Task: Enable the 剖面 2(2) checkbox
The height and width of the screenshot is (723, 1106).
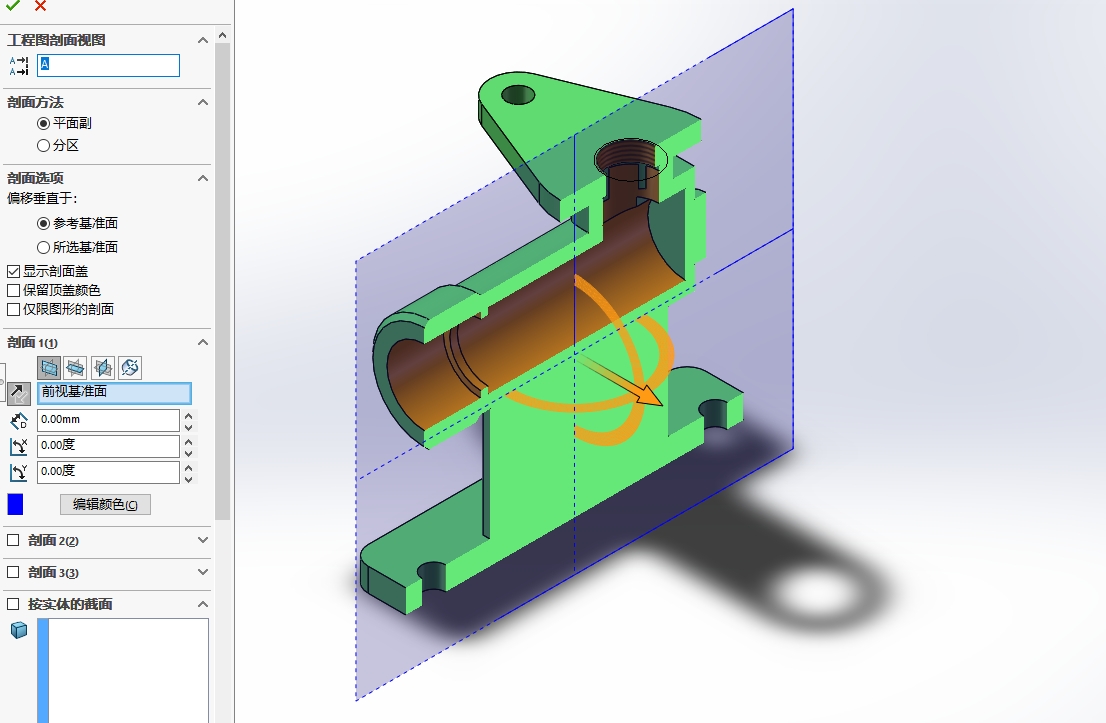Action: click(x=13, y=540)
